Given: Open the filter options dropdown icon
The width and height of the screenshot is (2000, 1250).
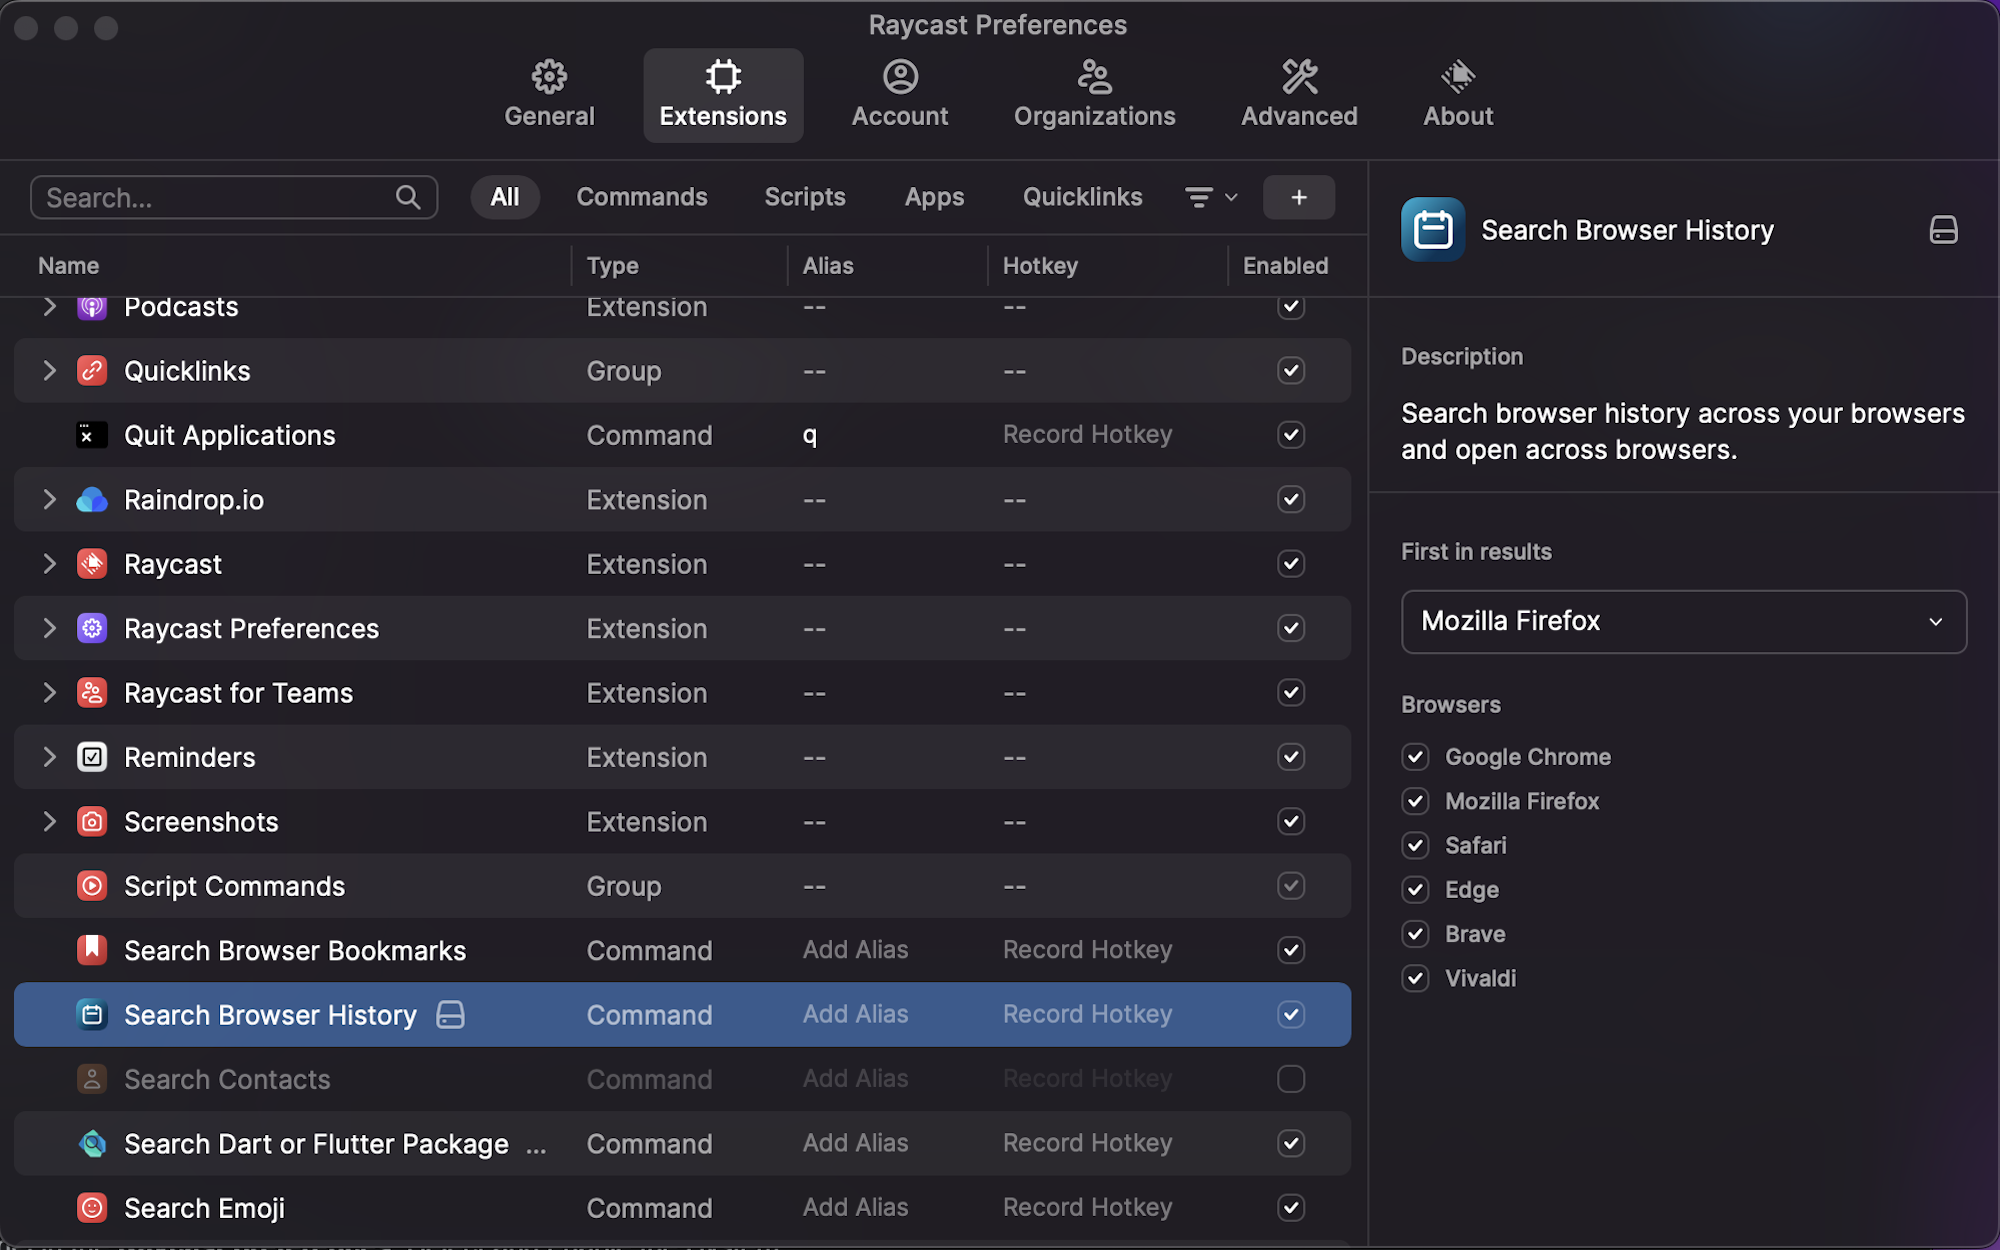Looking at the screenshot, I should (1210, 197).
